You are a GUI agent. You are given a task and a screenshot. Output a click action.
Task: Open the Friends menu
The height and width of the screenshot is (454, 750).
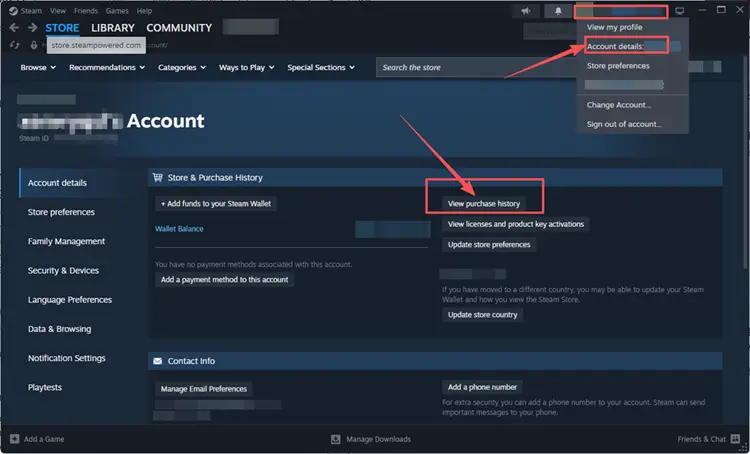click(86, 11)
